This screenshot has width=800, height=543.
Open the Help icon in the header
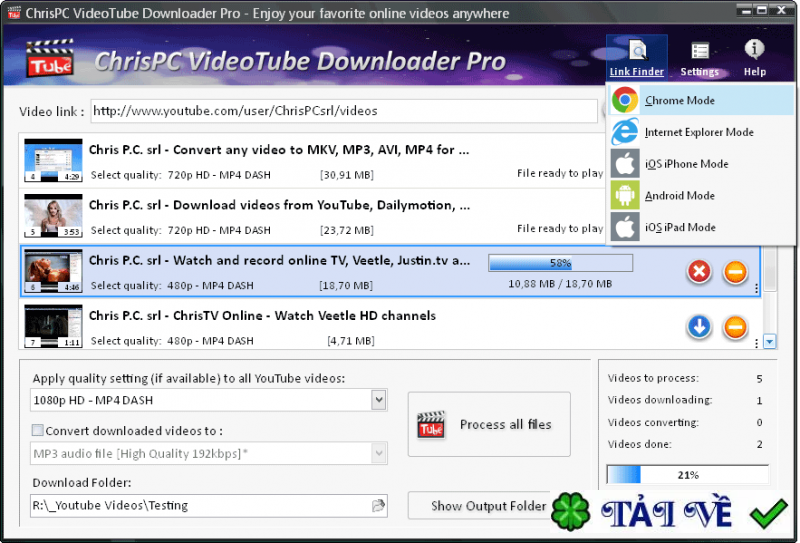pos(754,58)
